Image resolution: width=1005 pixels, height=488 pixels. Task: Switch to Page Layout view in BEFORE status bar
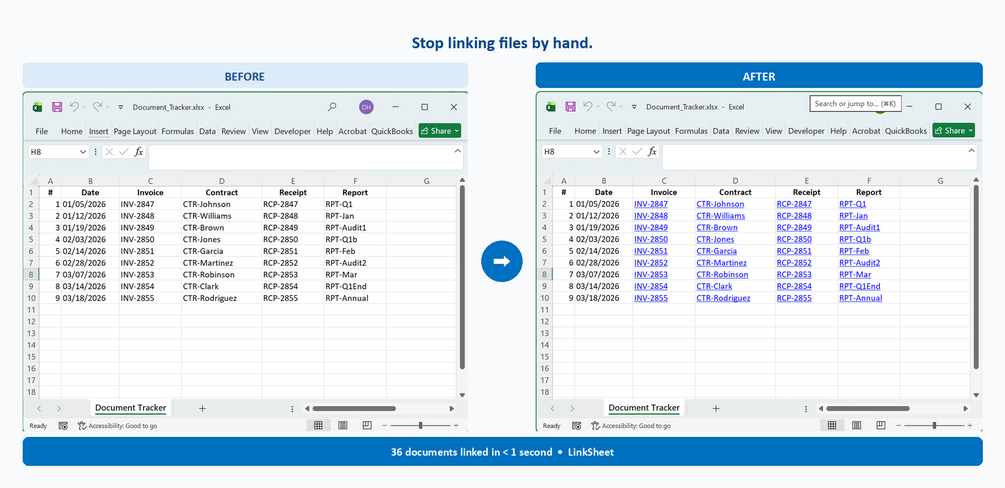[343, 425]
